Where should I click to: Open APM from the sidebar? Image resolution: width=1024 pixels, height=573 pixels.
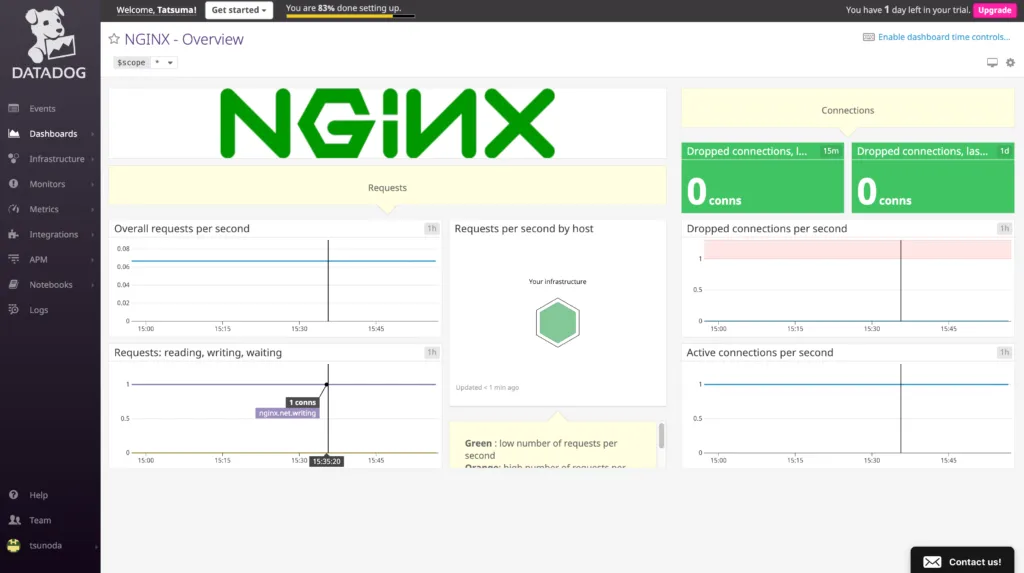pos(38,259)
